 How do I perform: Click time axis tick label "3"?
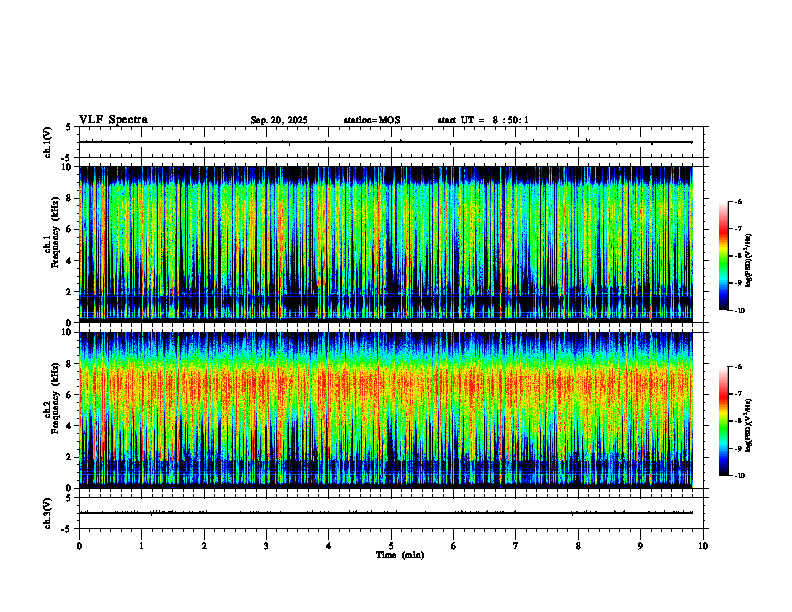click(x=266, y=546)
